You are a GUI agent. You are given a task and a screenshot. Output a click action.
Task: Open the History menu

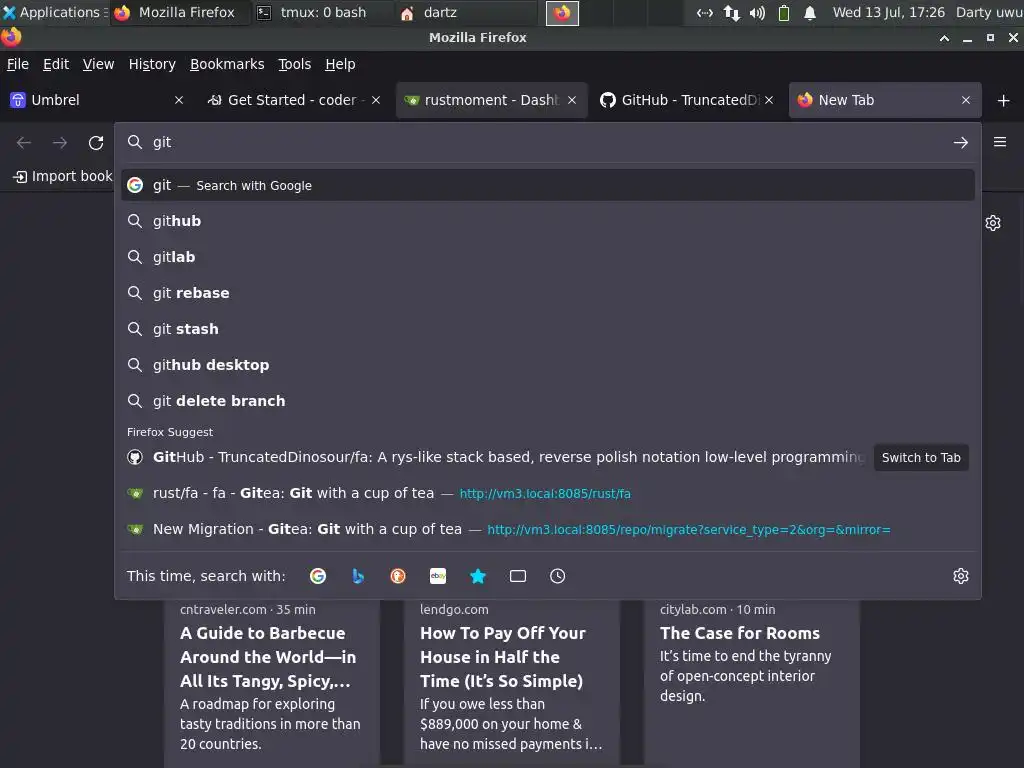coord(152,64)
